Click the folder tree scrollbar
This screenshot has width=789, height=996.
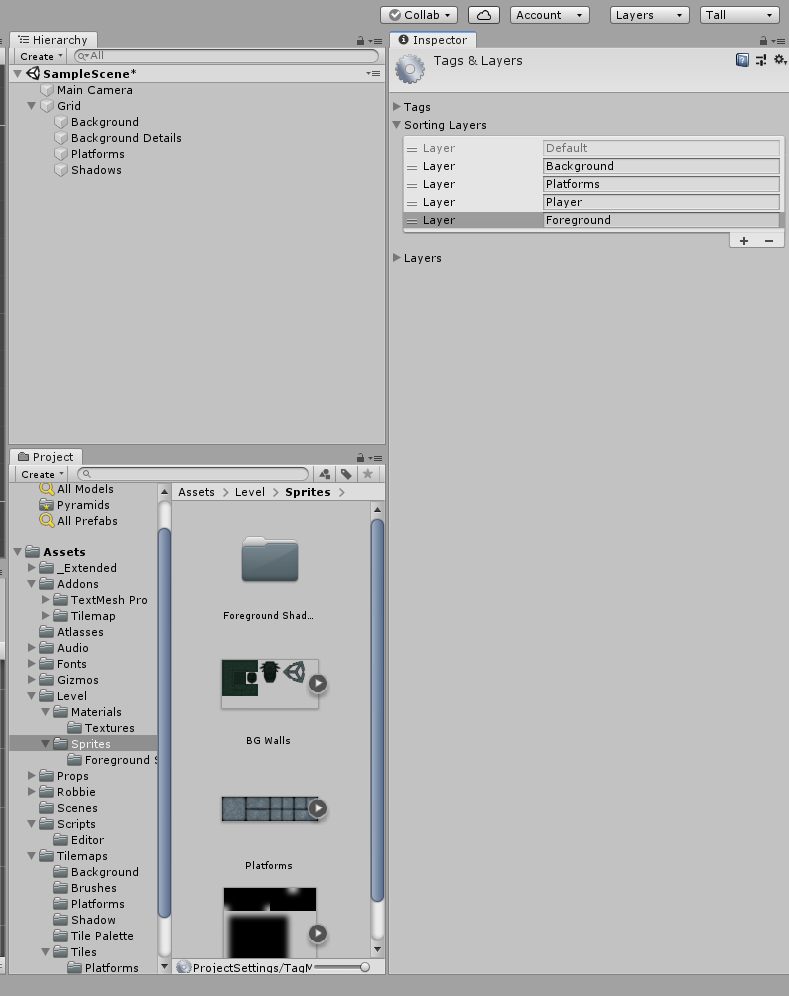164,723
